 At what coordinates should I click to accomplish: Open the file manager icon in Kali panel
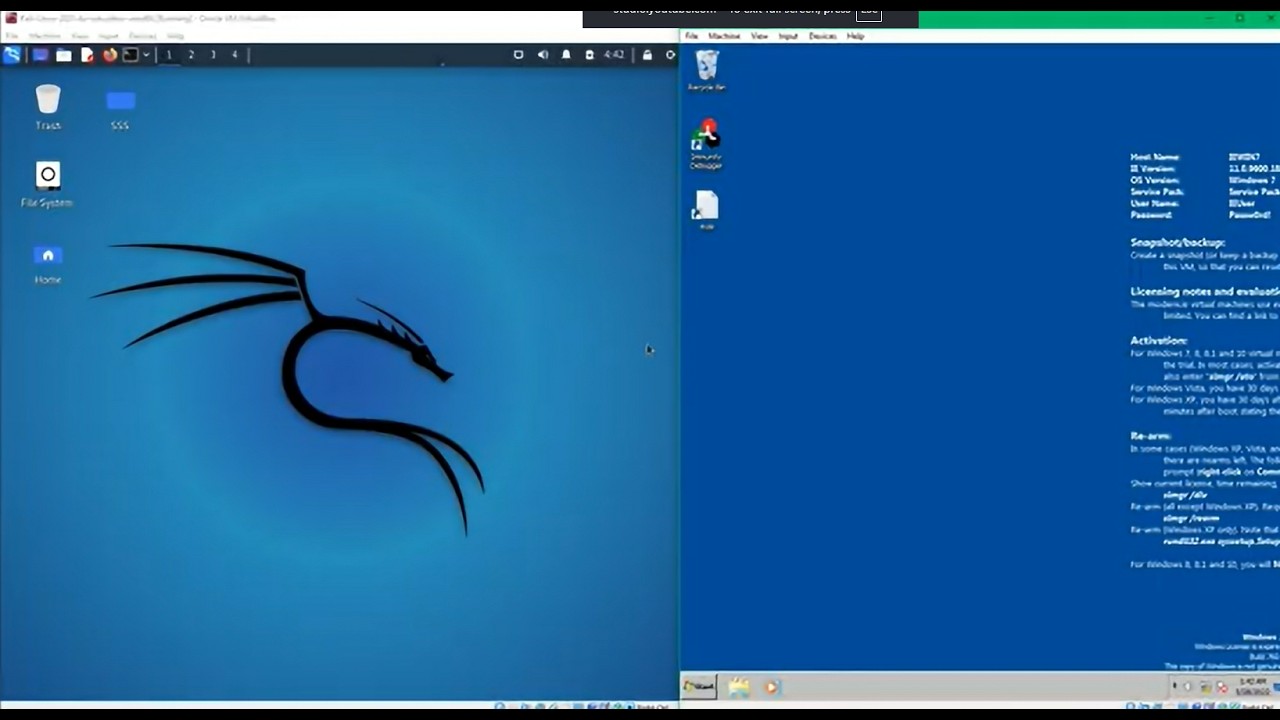point(64,55)
